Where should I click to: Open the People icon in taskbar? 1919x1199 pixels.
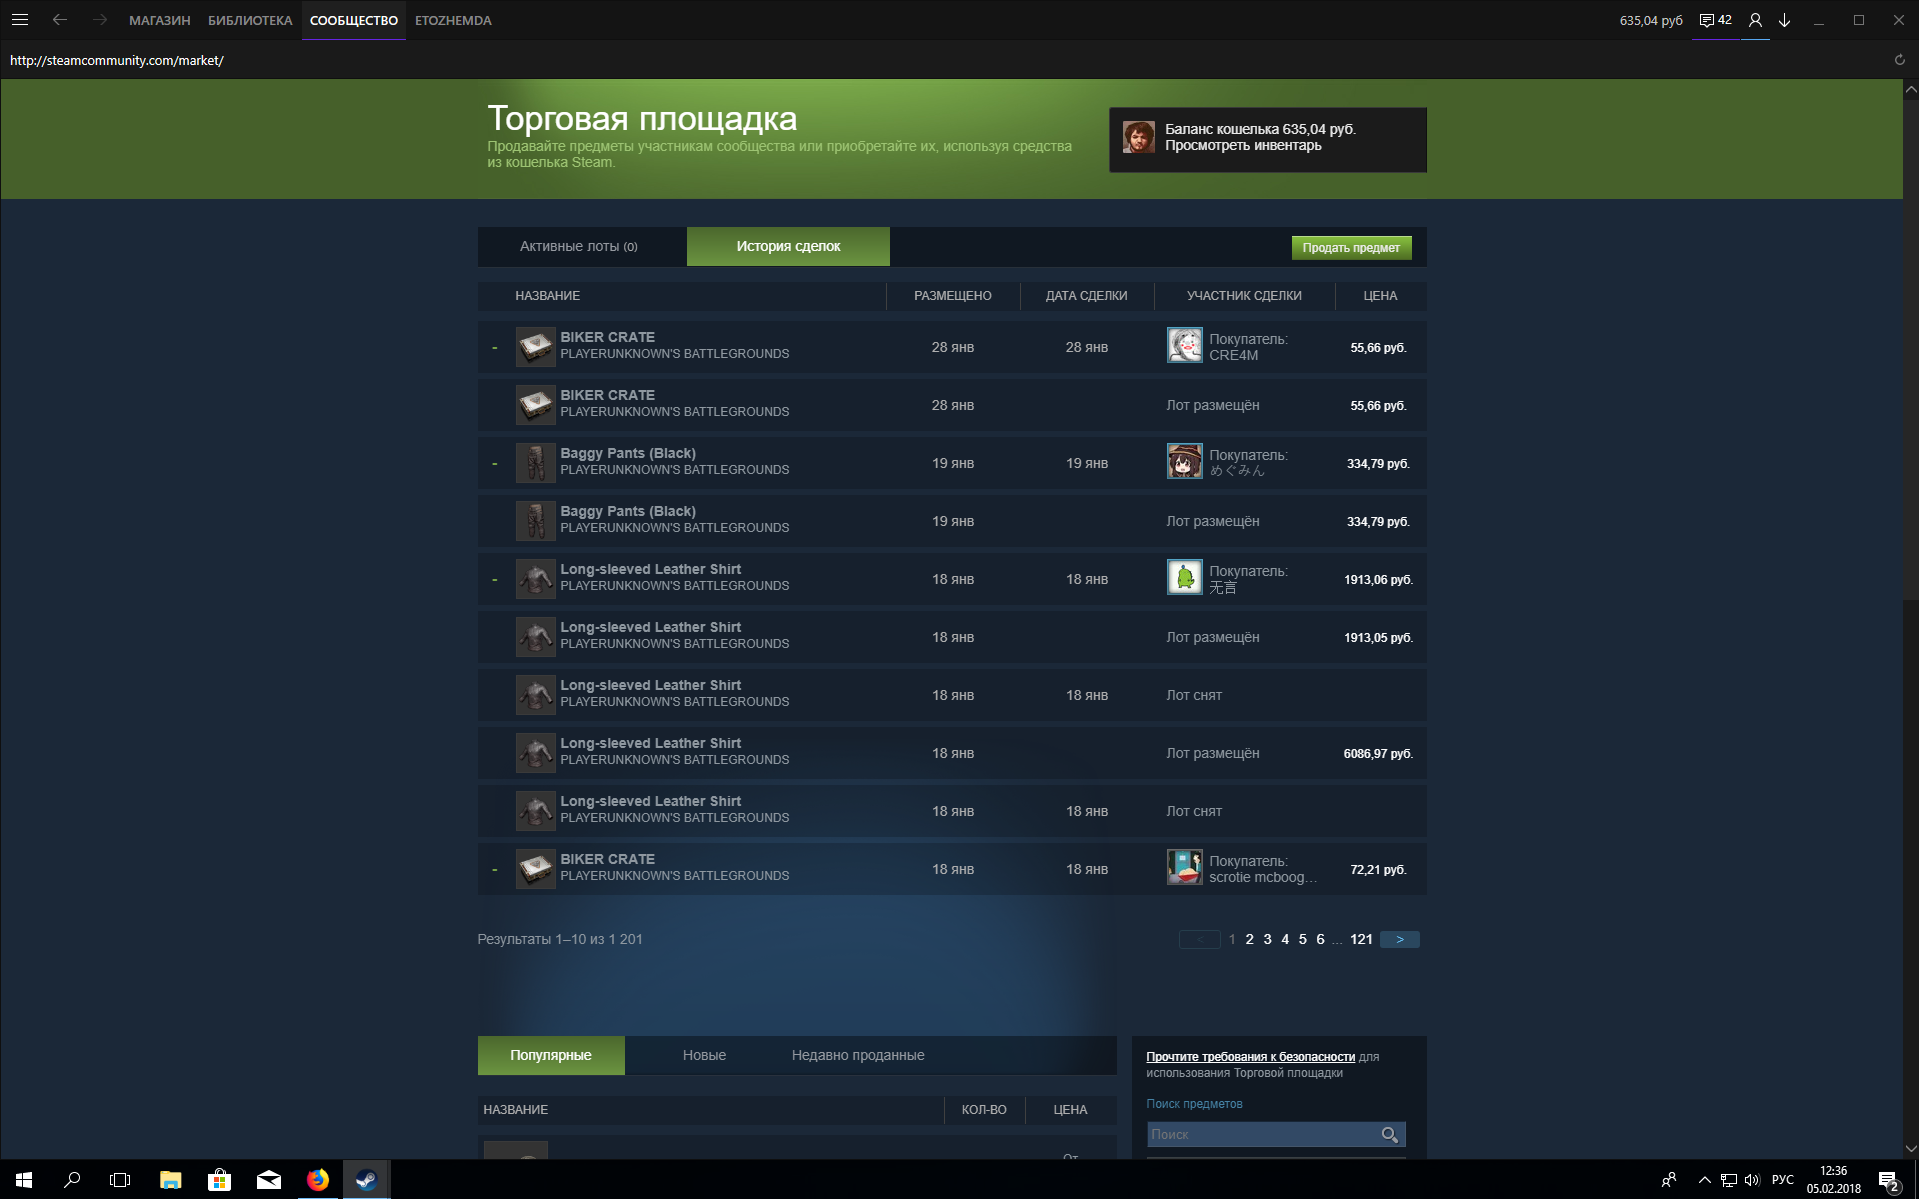[x=1669, y=1180]
